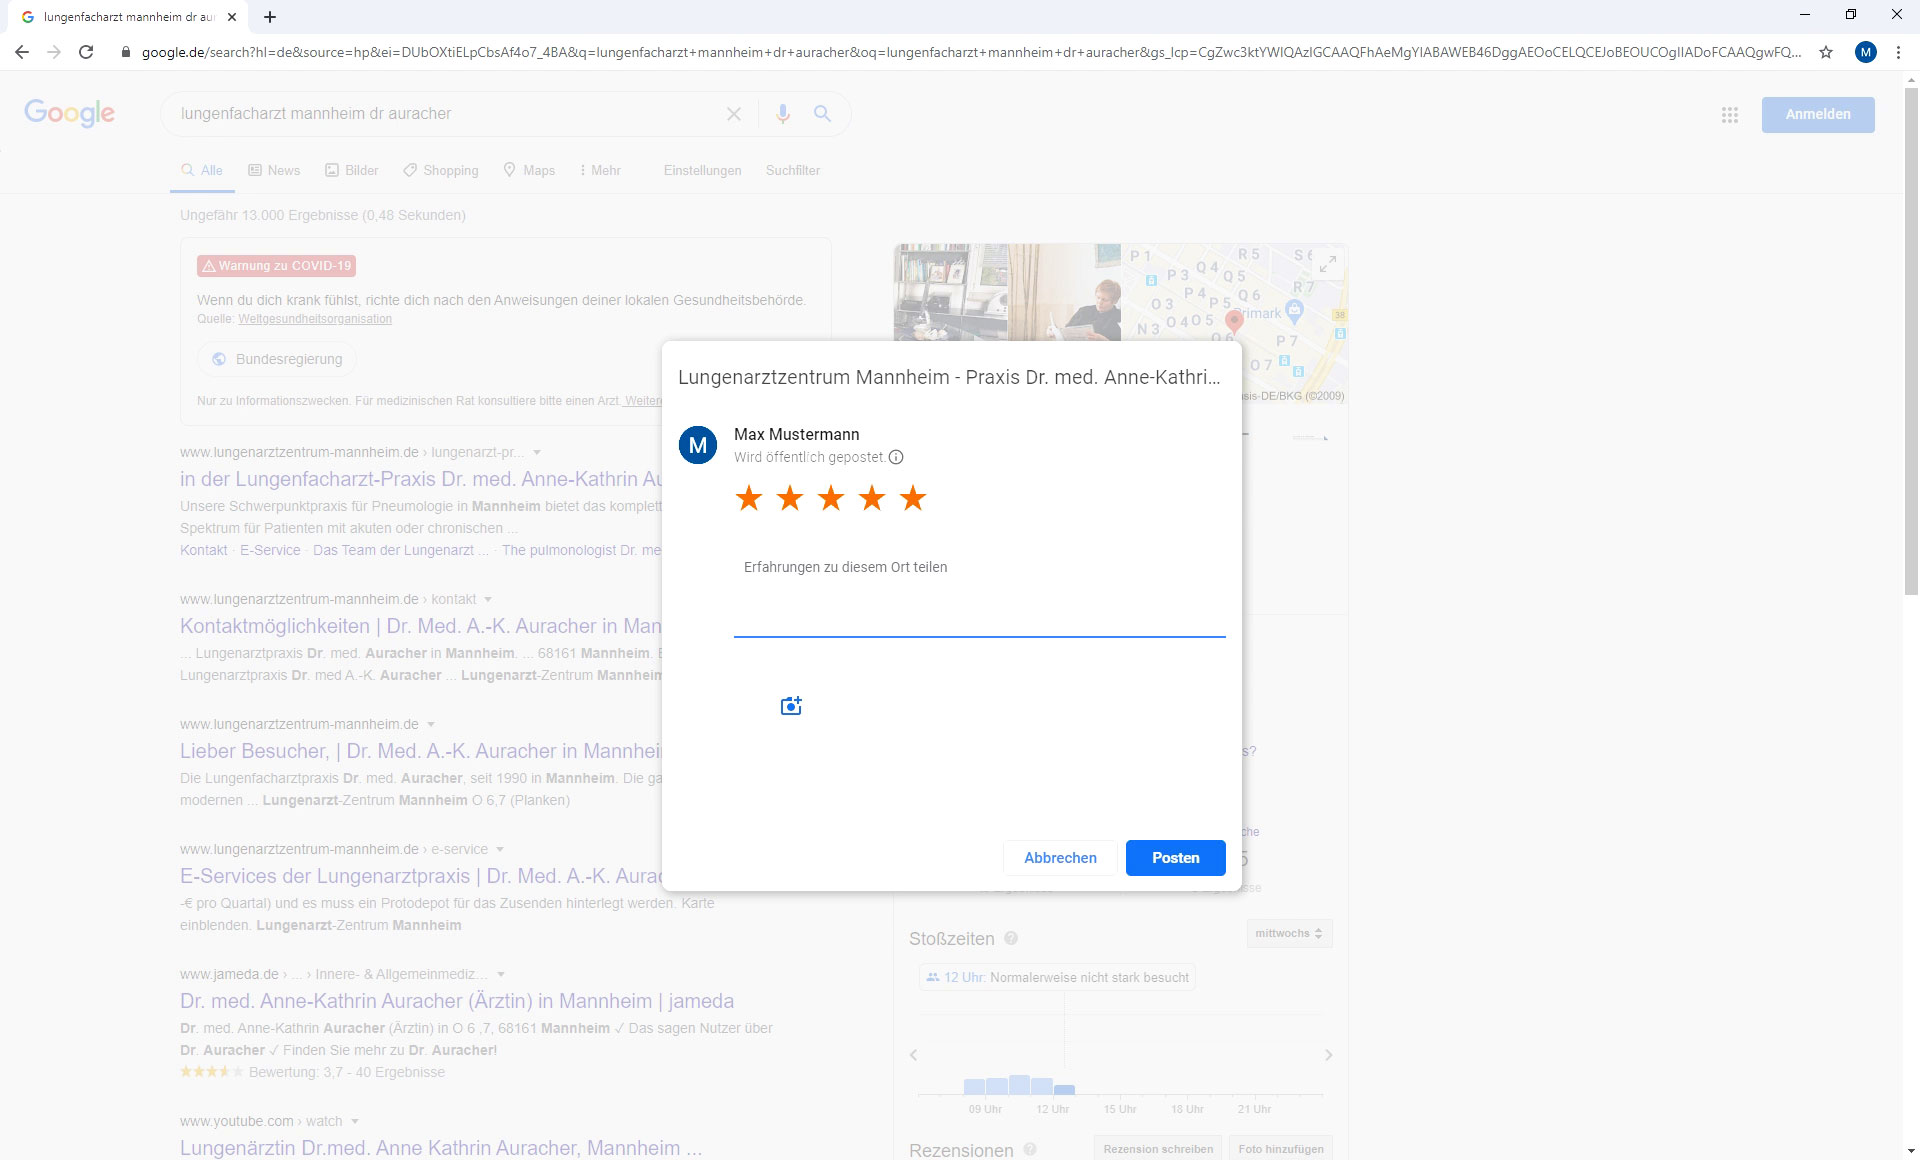Image resolution: width=1920 pixels, height=1160 pixels.
Task: Open public posting info icon
Action: (x=896, y=457)
